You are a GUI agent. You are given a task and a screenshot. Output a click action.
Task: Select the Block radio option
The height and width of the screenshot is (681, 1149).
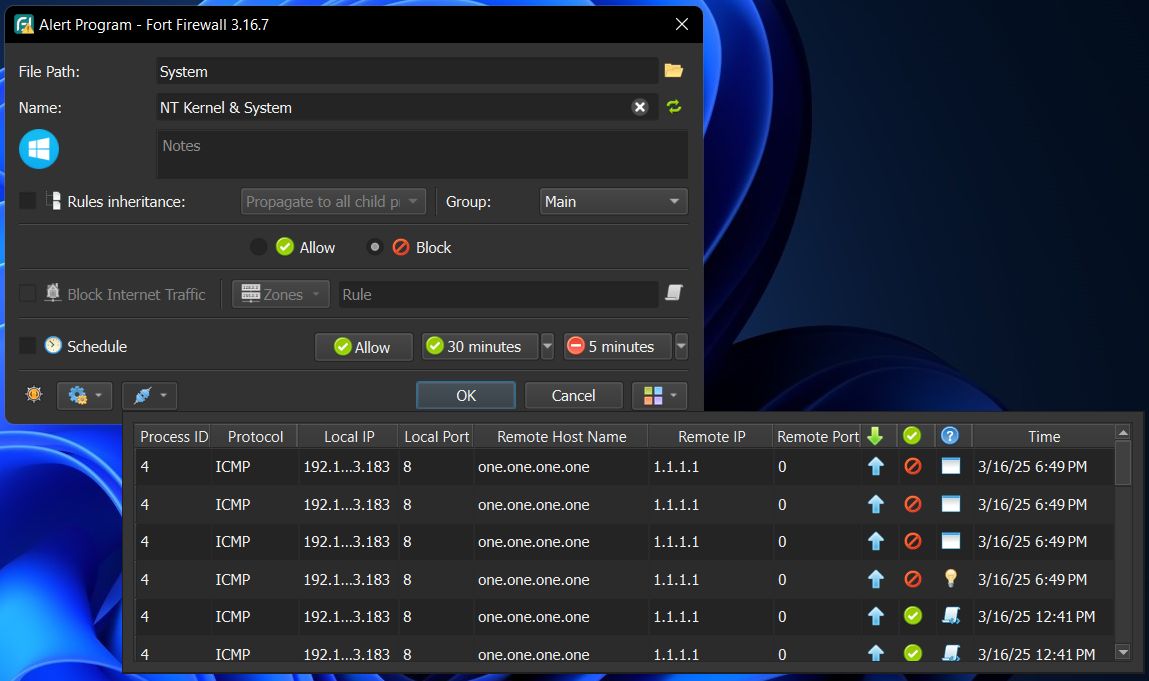[x=374, y=247]
